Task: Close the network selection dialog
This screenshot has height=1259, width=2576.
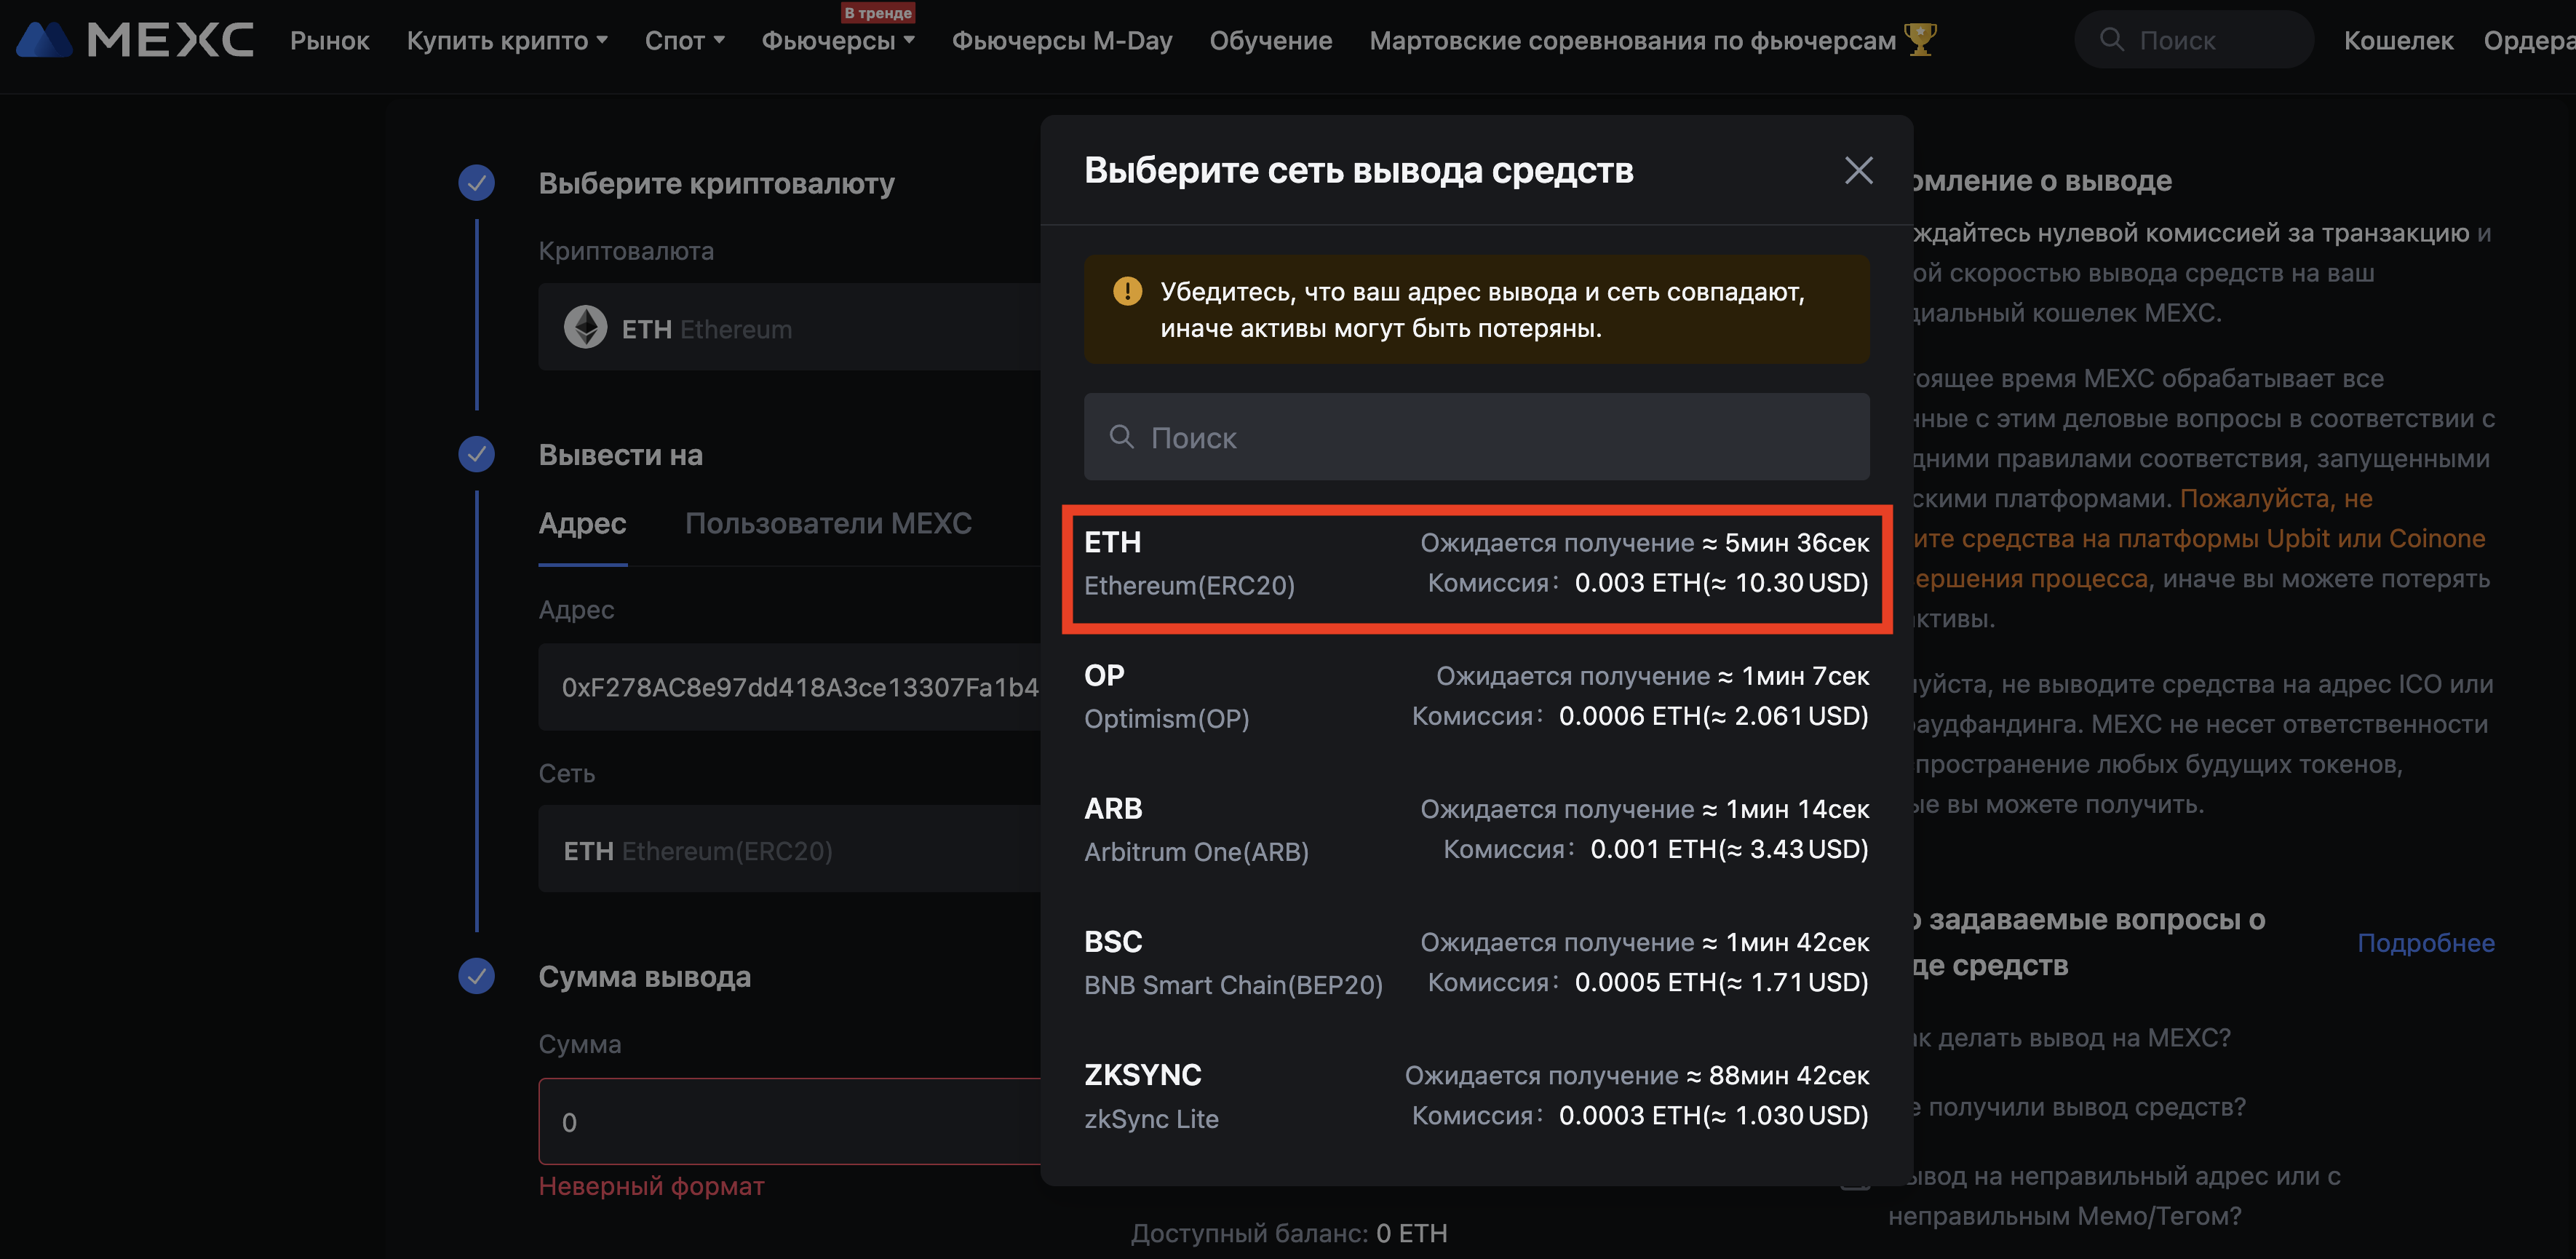Action: point(1858,170)
